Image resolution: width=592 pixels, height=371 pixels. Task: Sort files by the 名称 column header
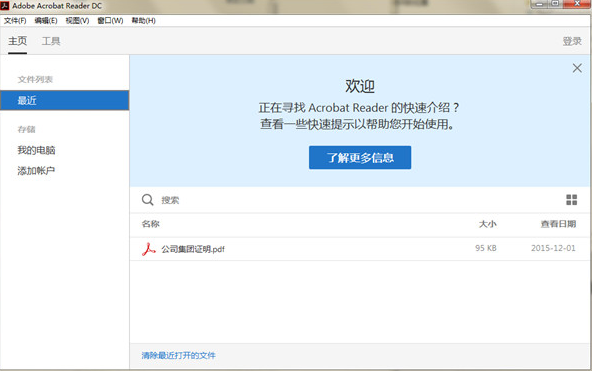coord(151,224)
